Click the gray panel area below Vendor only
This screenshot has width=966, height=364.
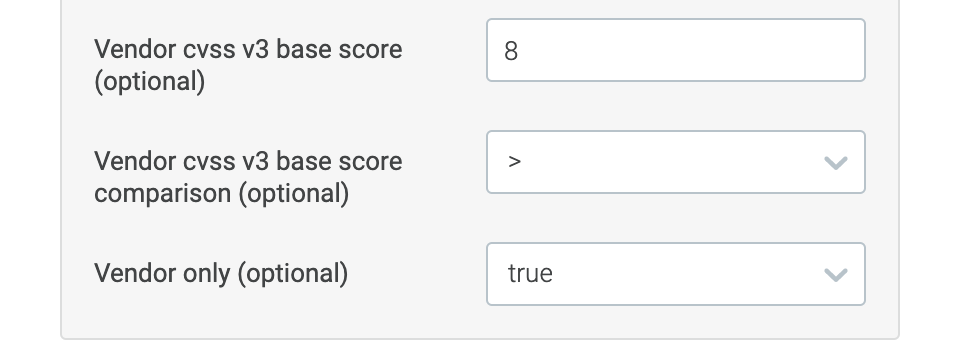(480, 322)
